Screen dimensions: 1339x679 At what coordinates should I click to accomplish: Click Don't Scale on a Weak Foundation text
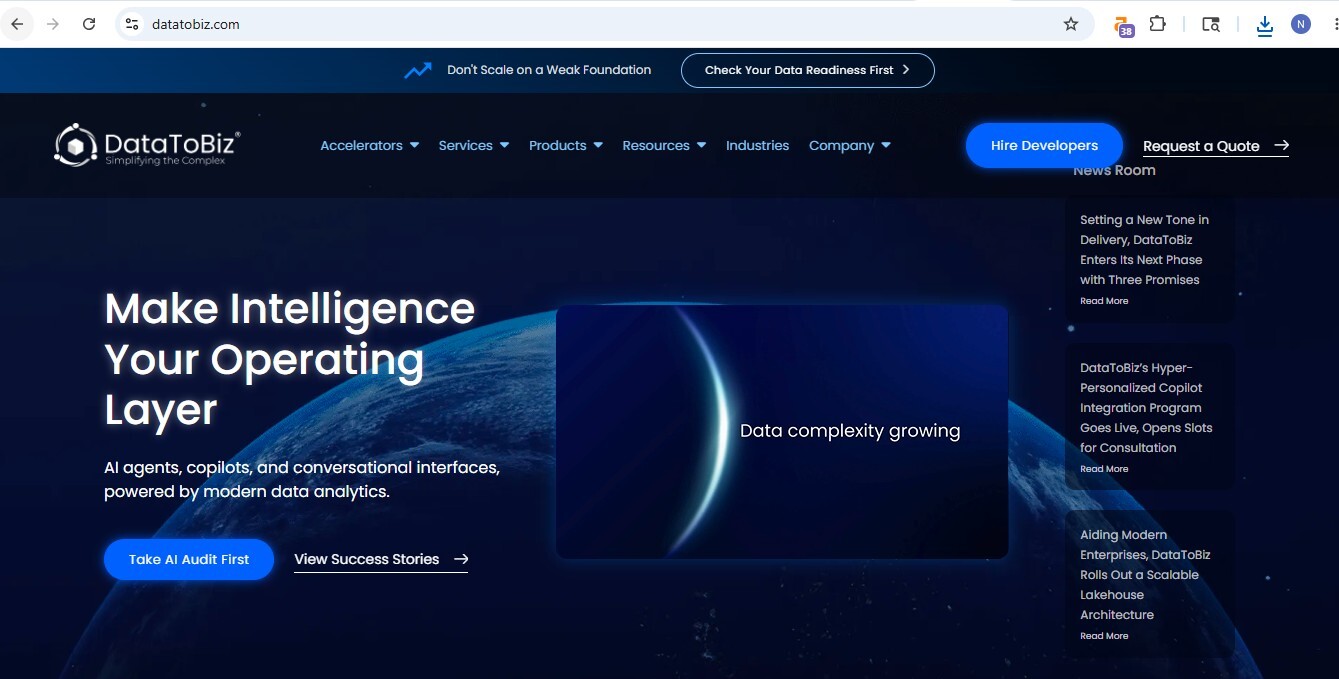tap(549, 70)
